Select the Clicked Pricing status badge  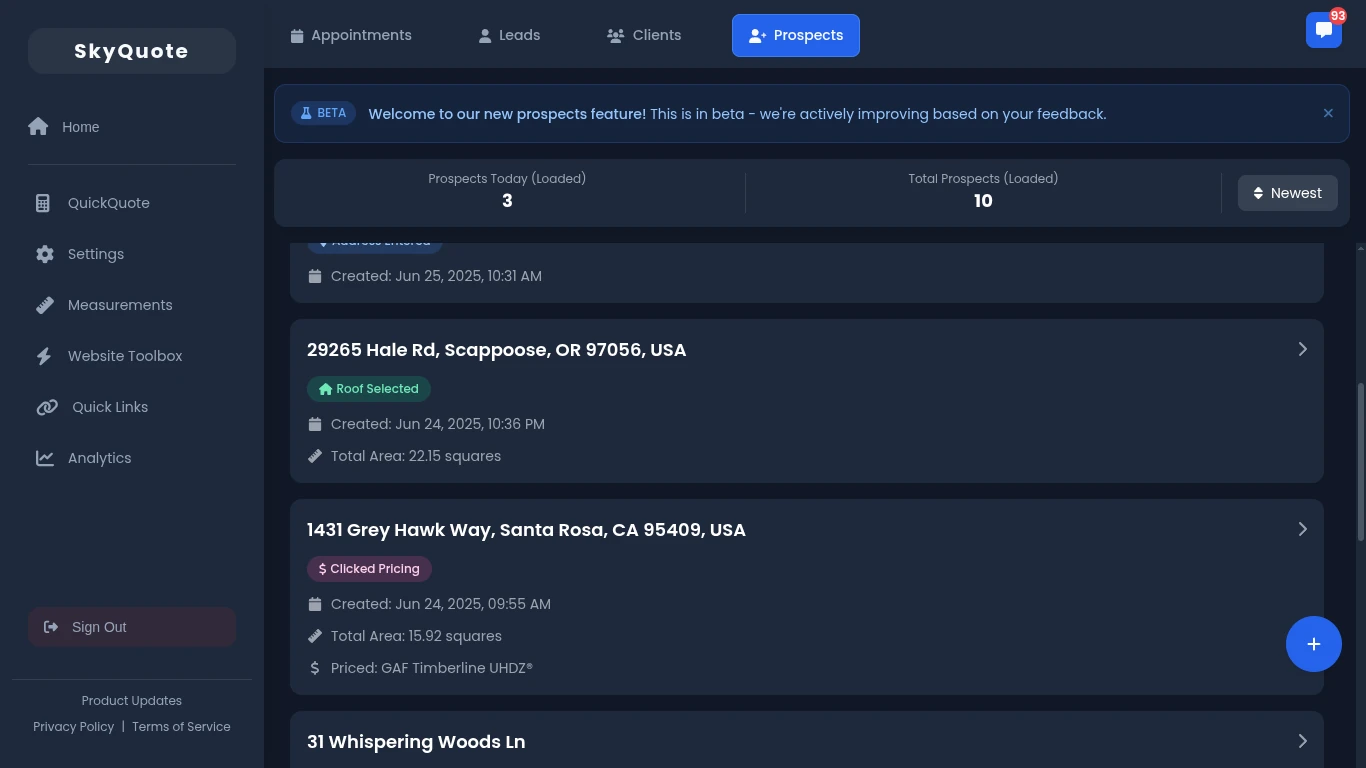tap(369, 569)
